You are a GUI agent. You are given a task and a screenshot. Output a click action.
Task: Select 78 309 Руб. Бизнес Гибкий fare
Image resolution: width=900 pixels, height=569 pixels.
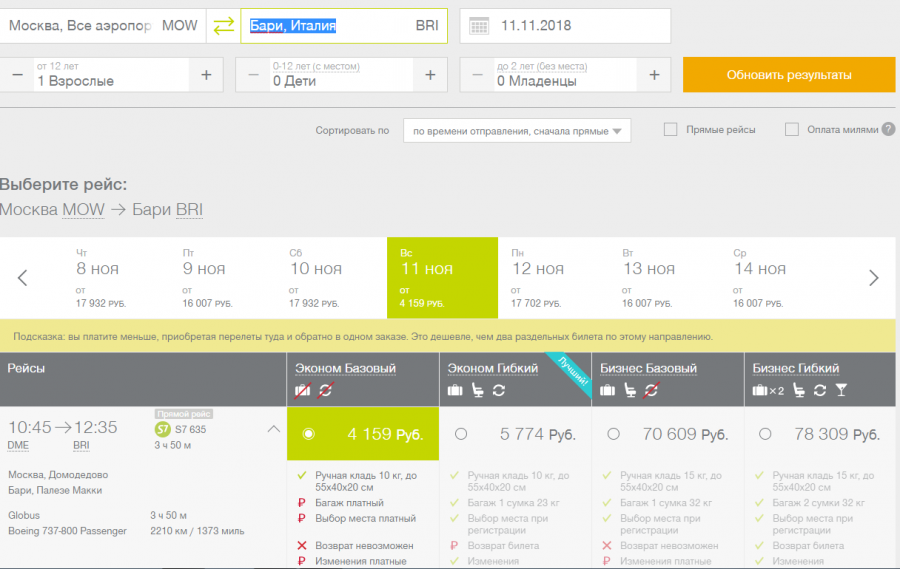coord(820,434)
